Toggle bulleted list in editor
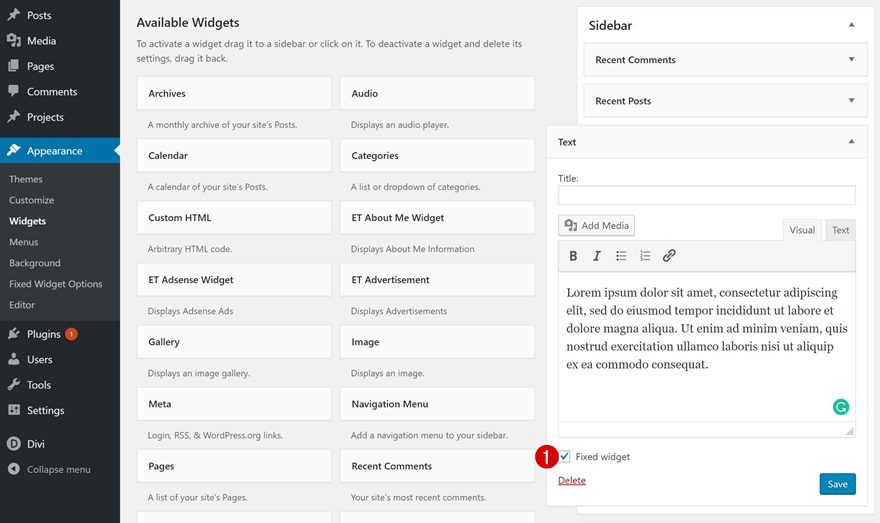880x523 pixels. tap(621, 256)
